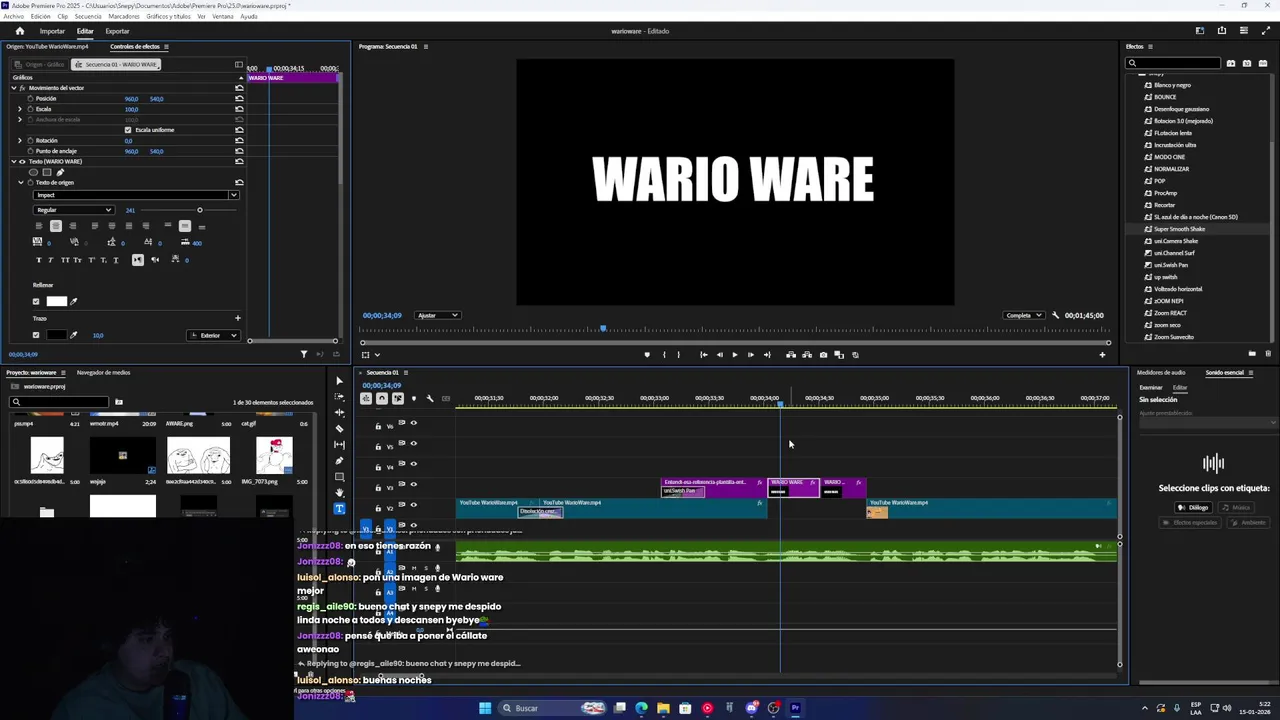Select Super Smooth Shake preset

click(1179, 229)
